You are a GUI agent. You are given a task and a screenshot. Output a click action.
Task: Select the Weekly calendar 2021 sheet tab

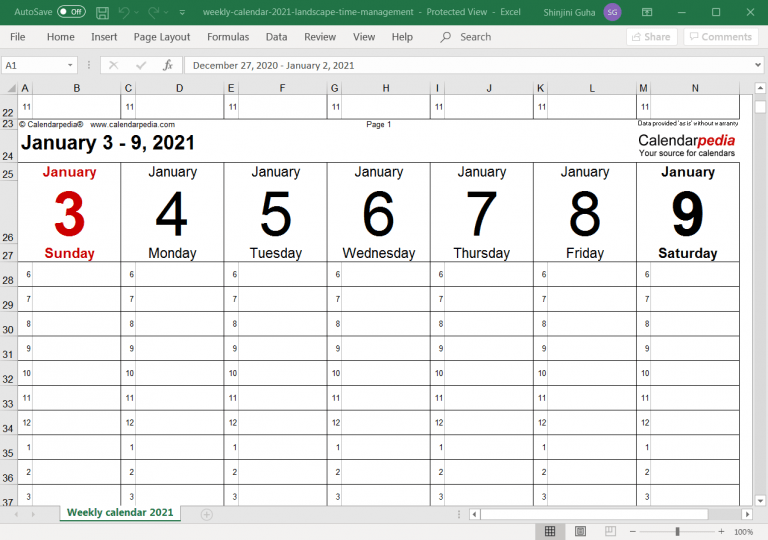(120, 513)
